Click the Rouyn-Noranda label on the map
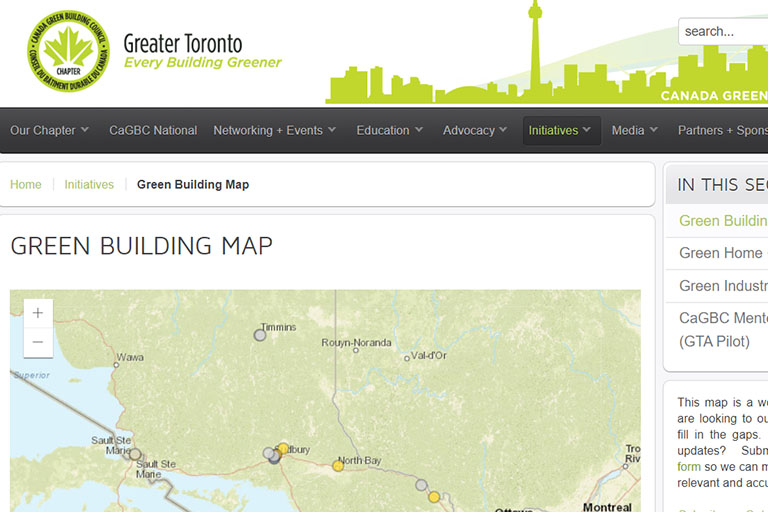Viewport: 768px width, 512px height. pyautogui.click(x=356, y=342)
